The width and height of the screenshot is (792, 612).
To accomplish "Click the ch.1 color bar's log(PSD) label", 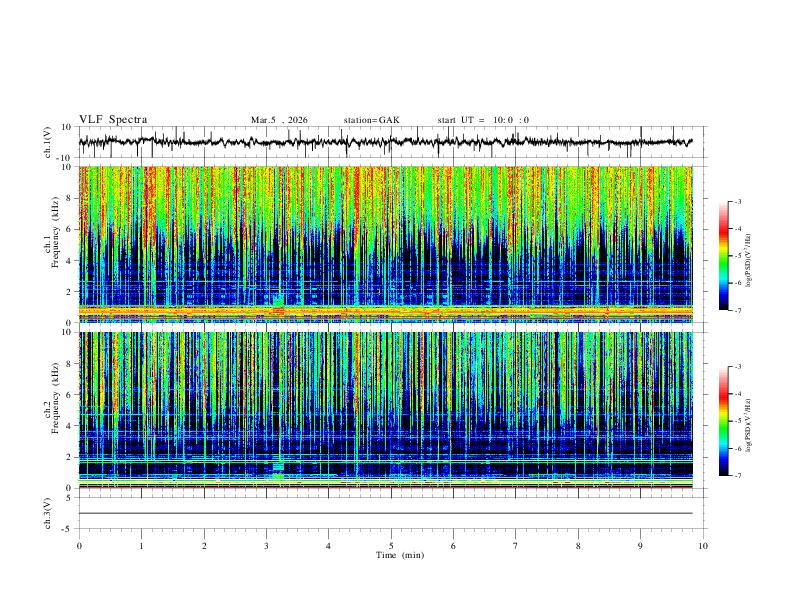I will click(748, 261).
